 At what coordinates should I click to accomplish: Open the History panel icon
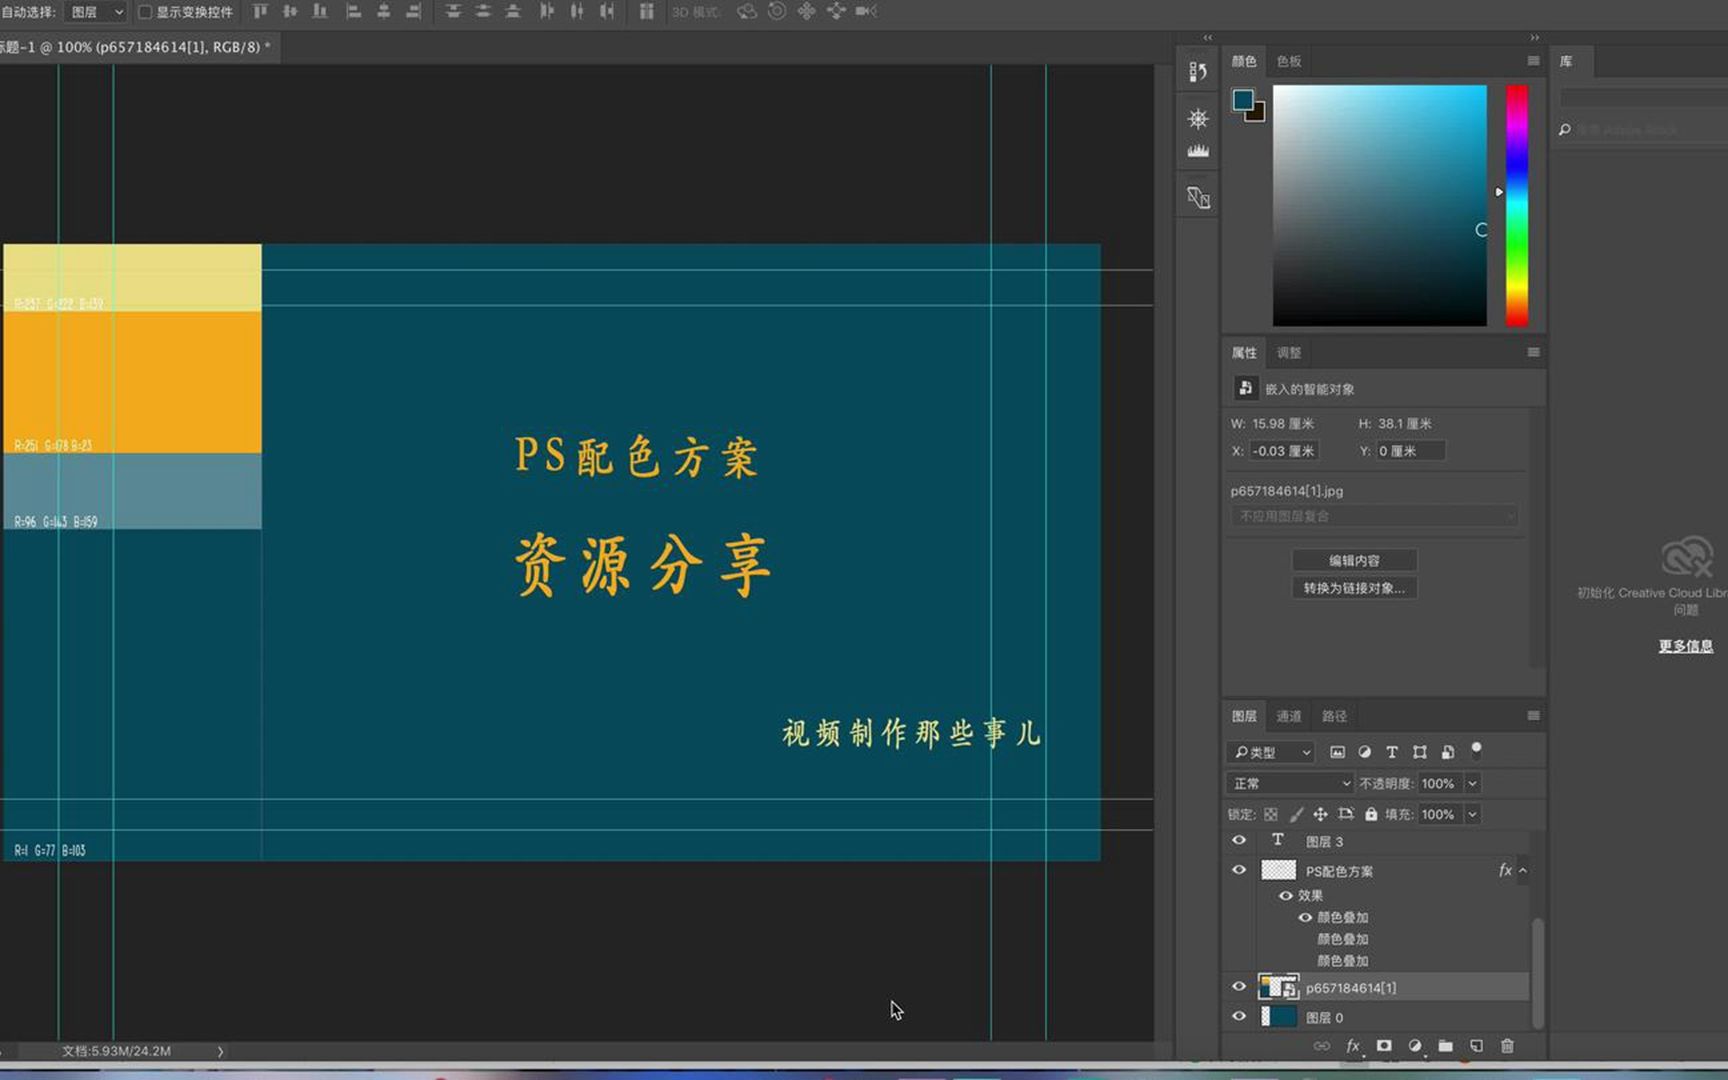1198,72
